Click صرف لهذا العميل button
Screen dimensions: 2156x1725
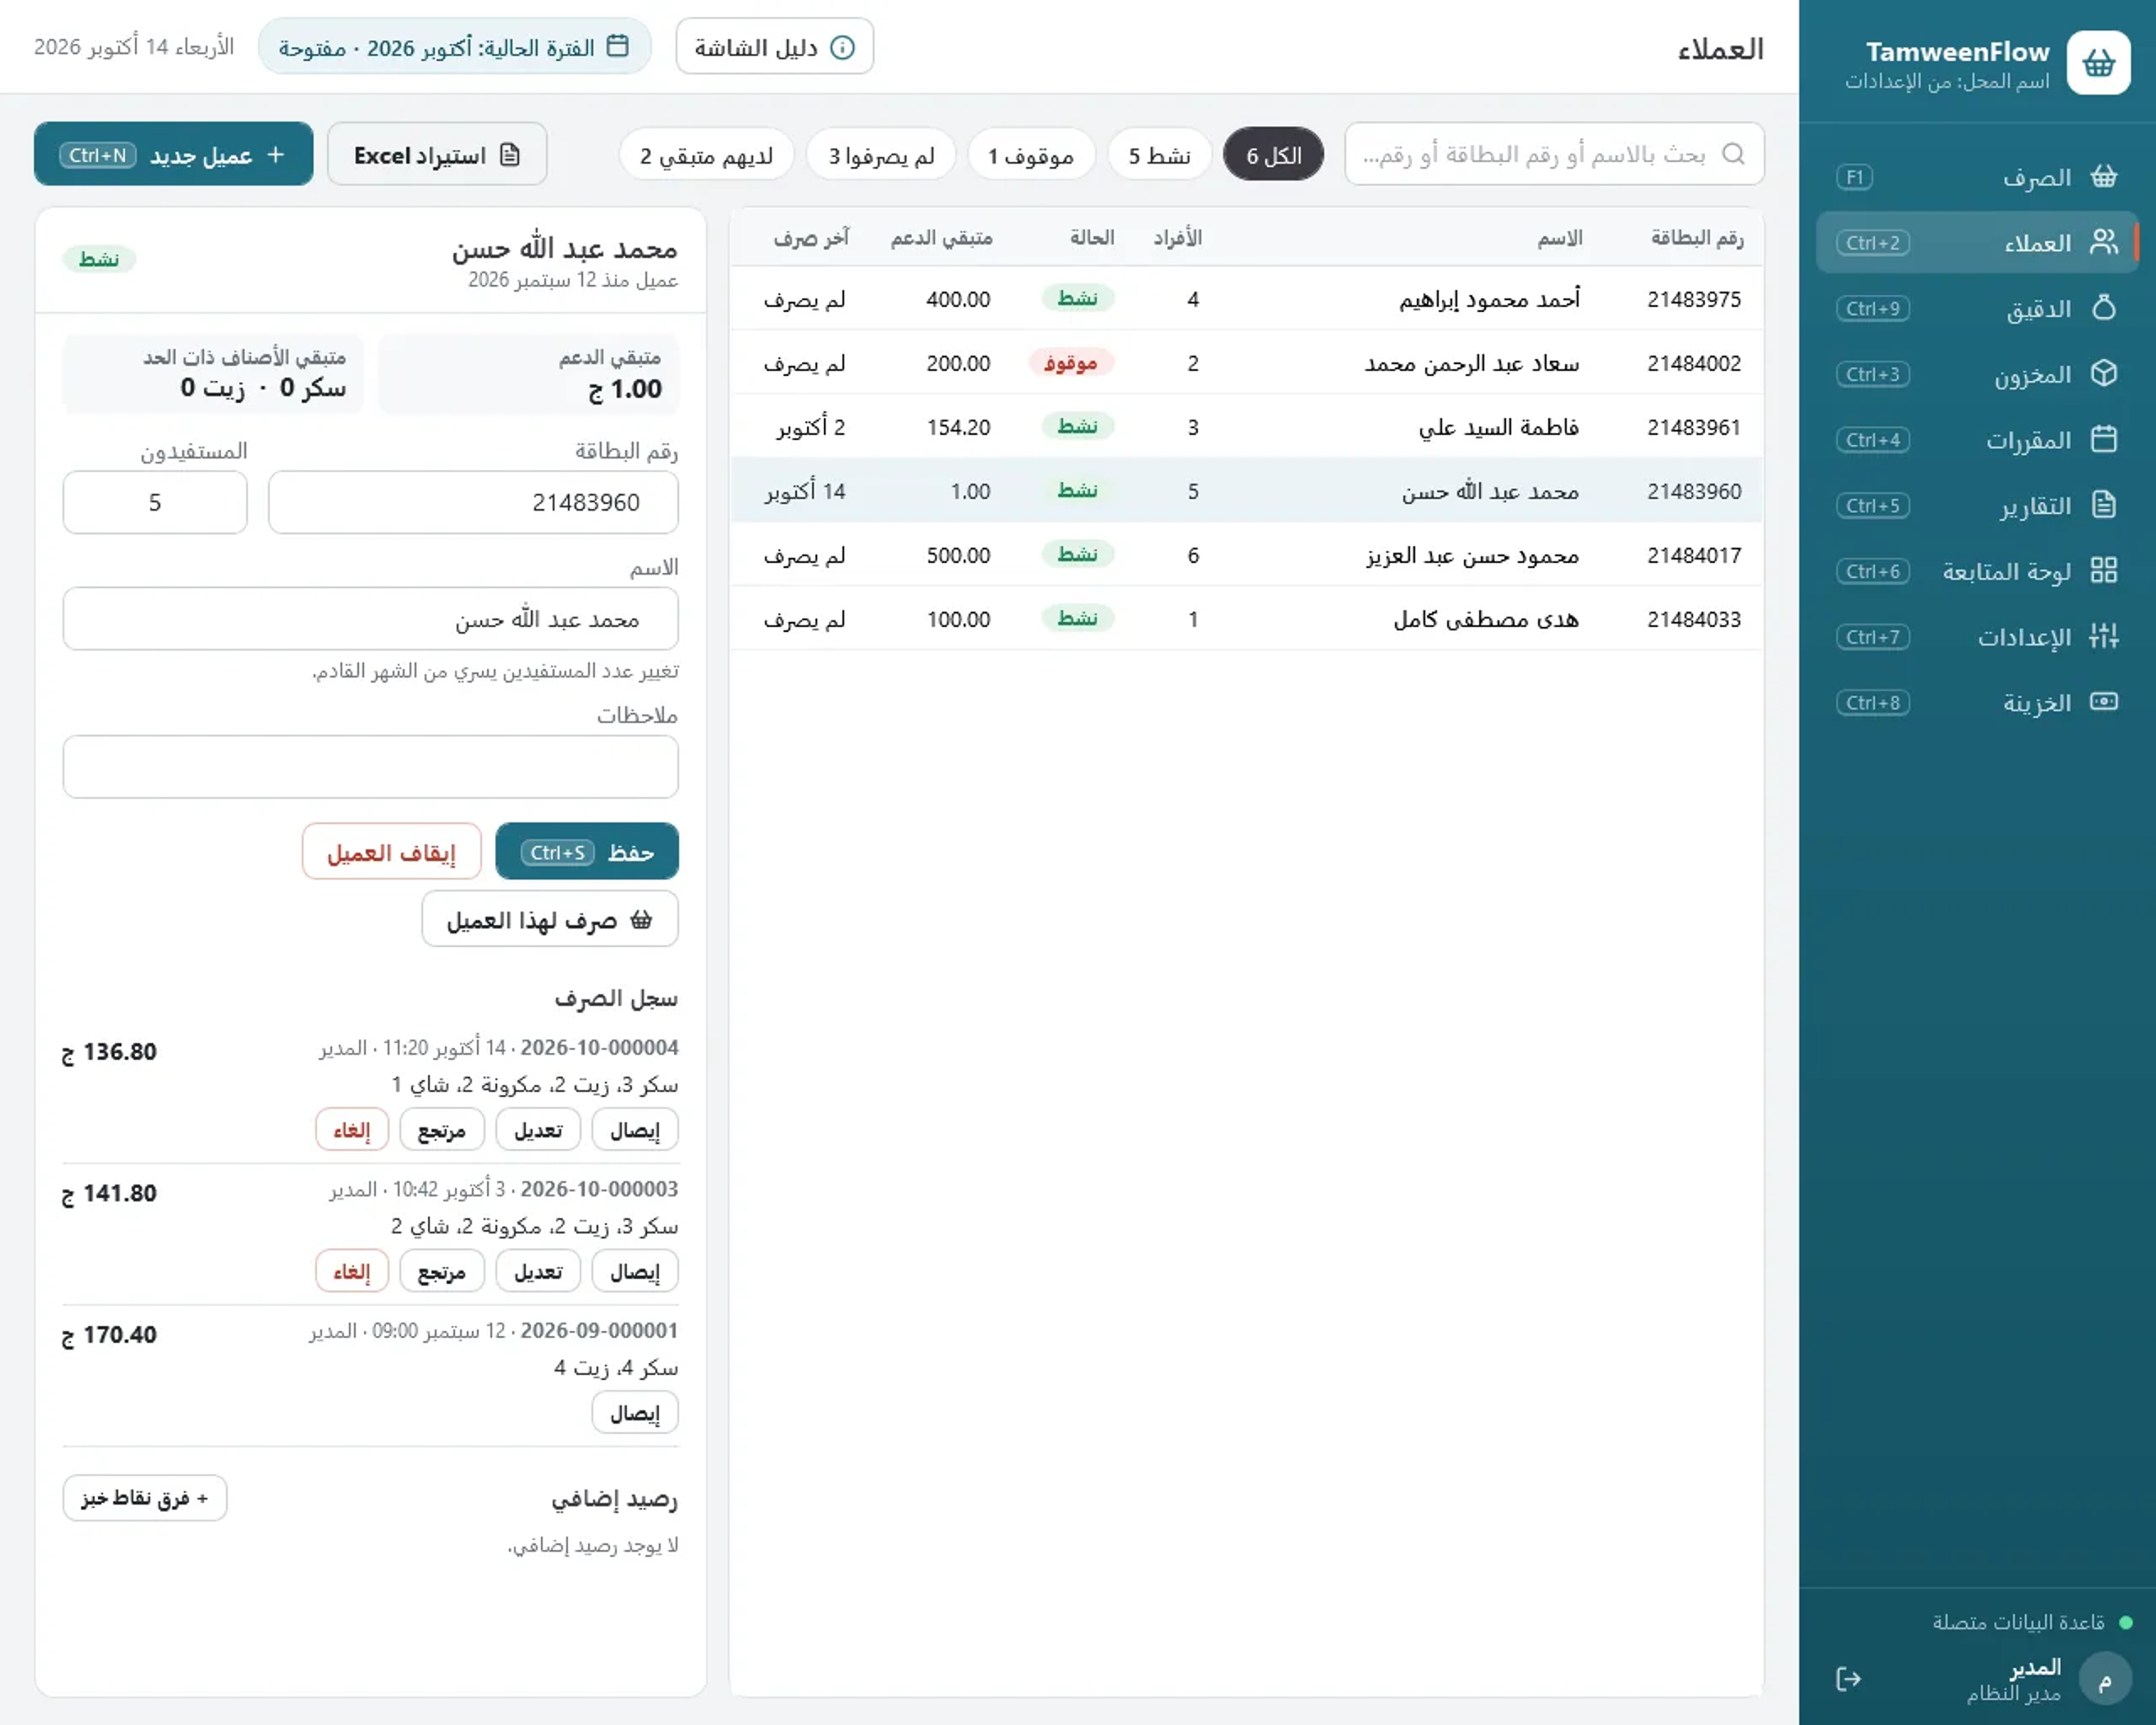click(x=550, y=919)
